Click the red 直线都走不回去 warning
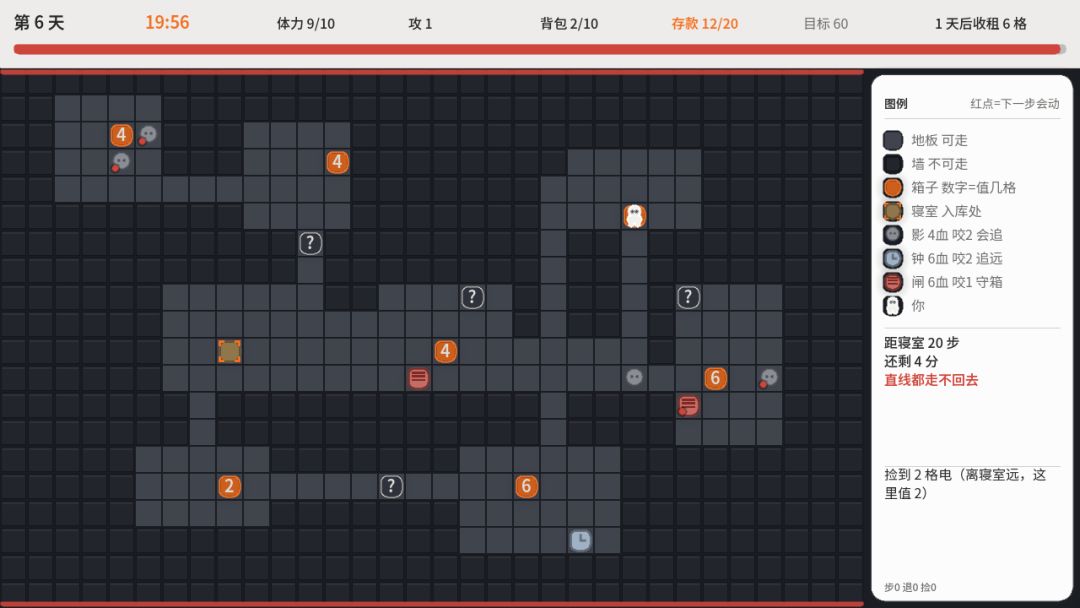Image resolution: width=1080 pixels, height=608 pixels. pos(931,380)
